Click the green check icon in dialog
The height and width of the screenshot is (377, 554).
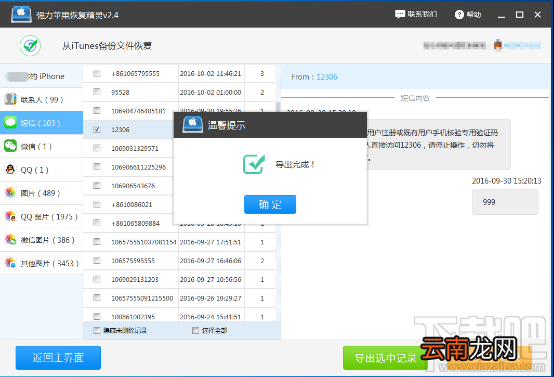tap(254, 164)
